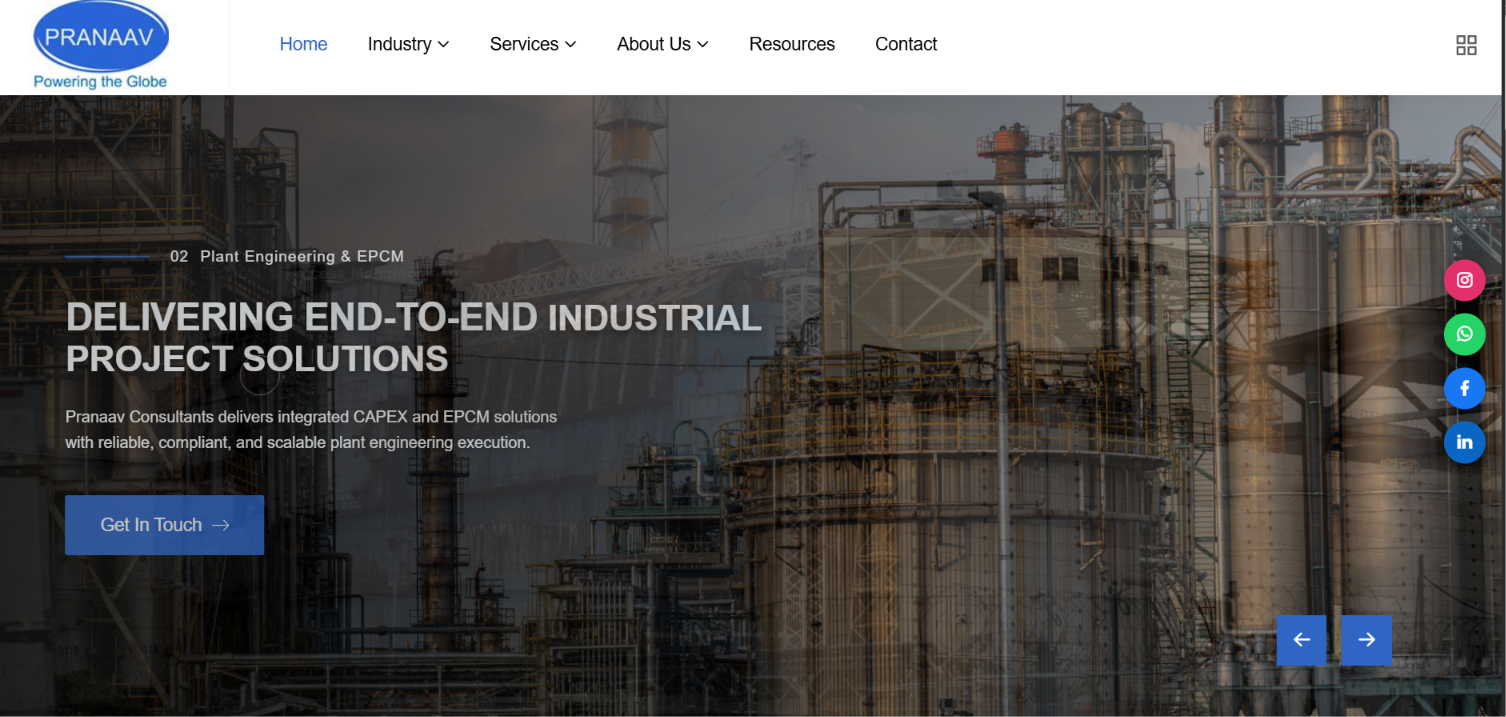This screenshot has width=1506, height=717.
Task: Click the hero heading about end-to-end industrial solutions
Action: pyautogui.click(x=413, y=338)
